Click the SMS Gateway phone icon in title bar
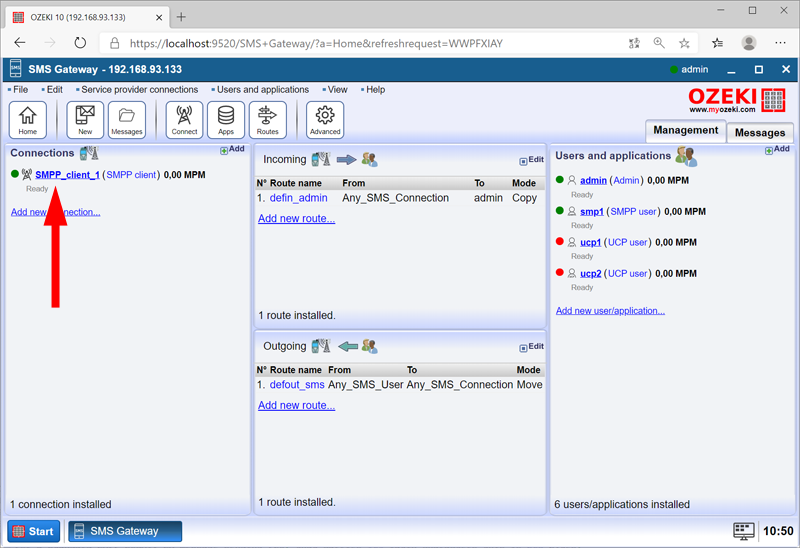 [x=16, y=69]
